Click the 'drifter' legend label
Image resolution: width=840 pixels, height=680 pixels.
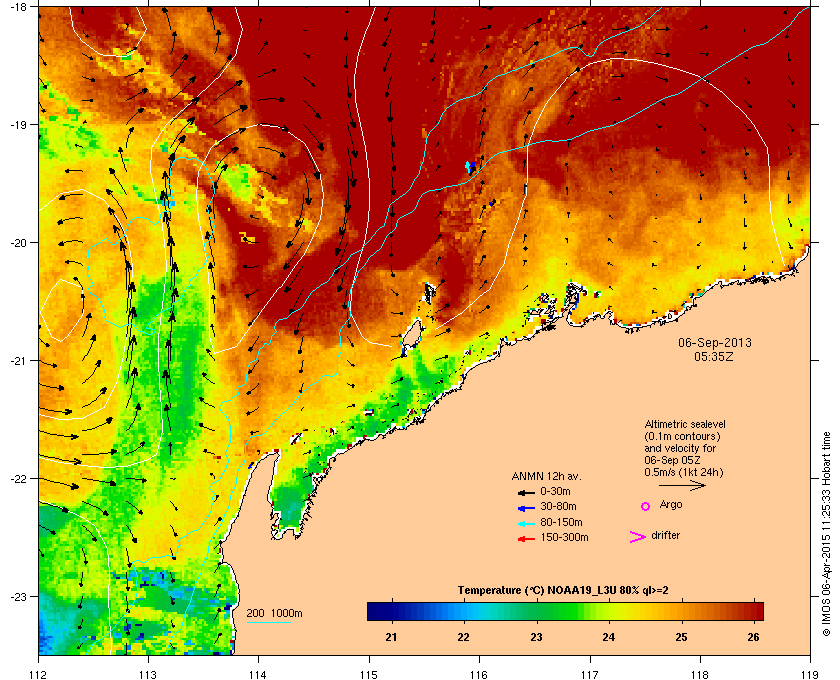665,535
